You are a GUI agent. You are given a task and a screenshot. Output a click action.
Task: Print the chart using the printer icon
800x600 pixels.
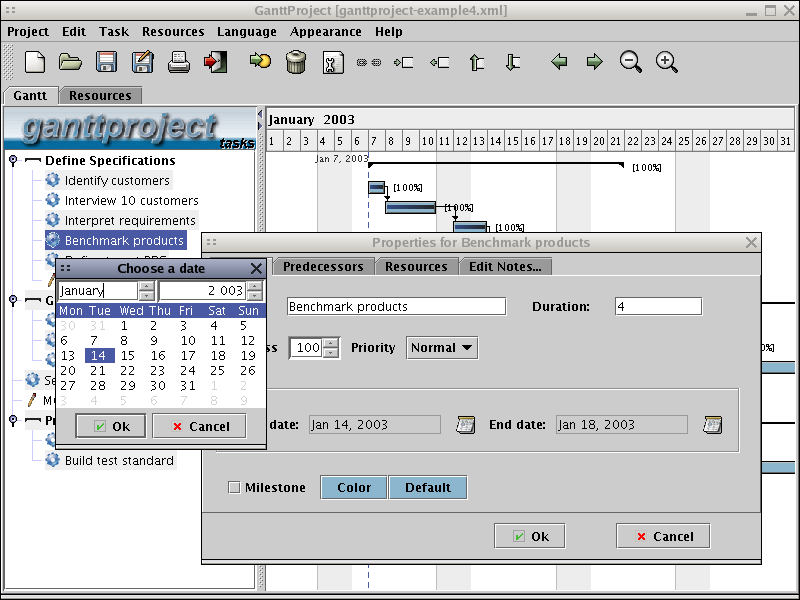(179, 62)
